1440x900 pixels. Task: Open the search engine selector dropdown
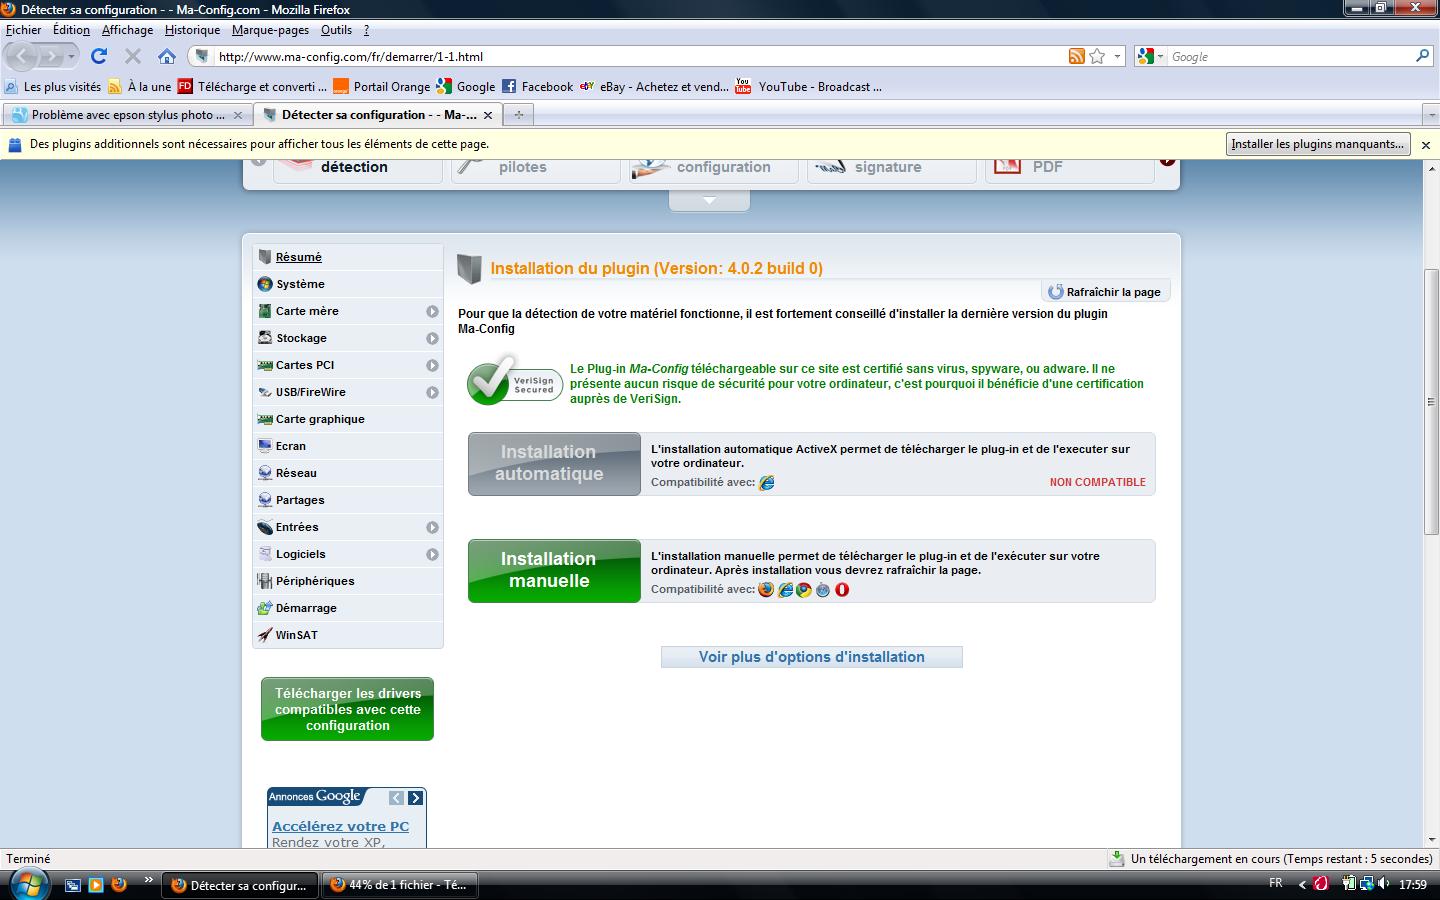point(1151,57)
